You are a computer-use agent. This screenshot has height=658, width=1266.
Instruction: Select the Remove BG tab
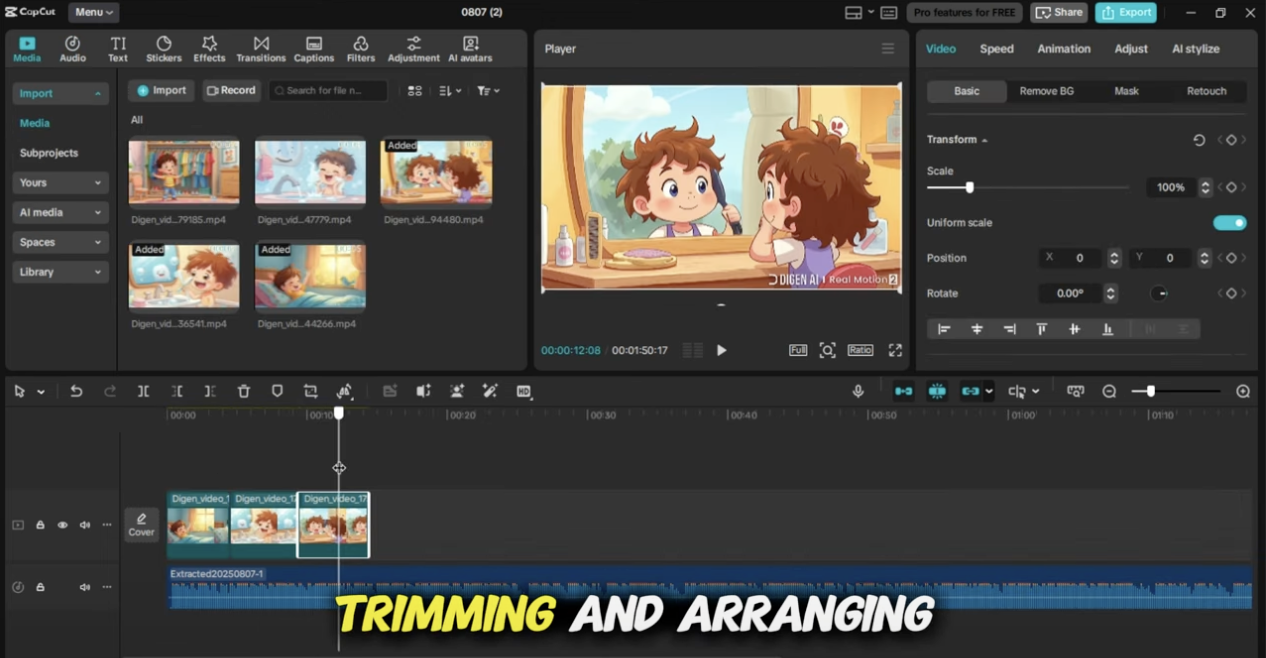1046,91
